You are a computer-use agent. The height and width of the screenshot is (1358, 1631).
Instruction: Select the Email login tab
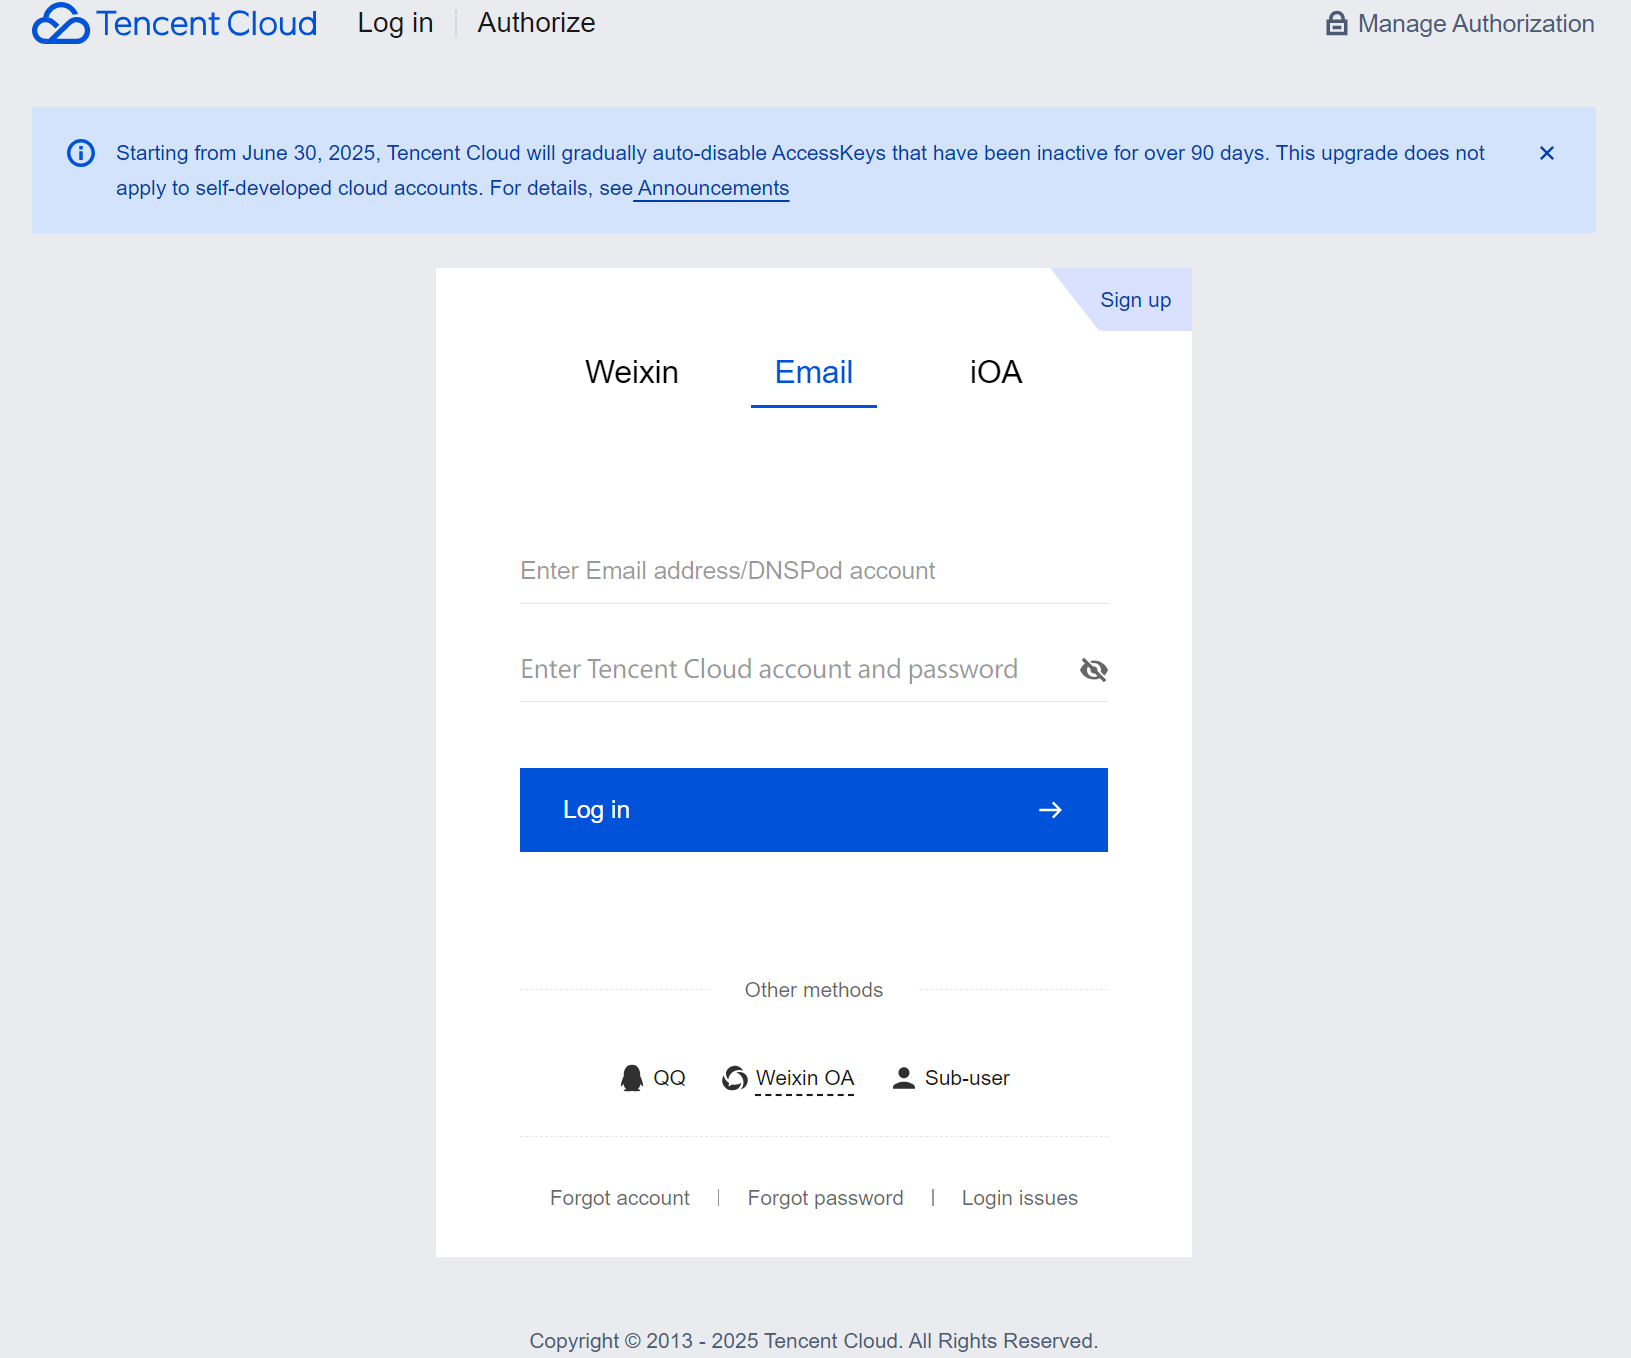pyautogui.click(x=813, y=372)
